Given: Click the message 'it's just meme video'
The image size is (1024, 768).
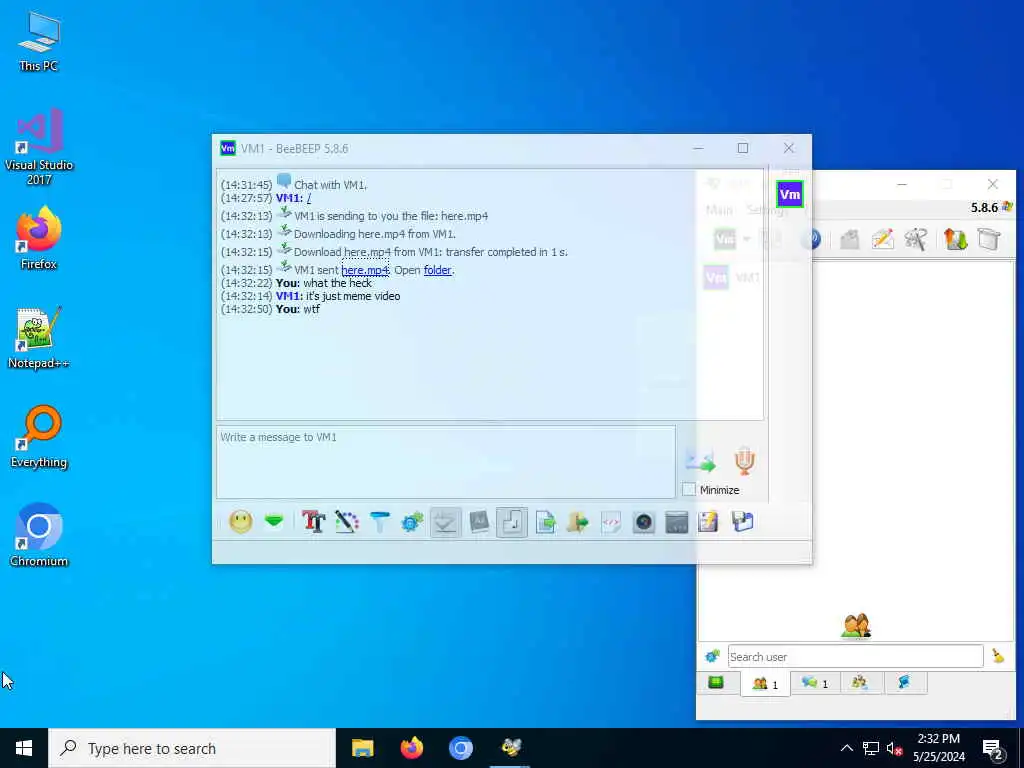Looking at the screenshot, I should (353, 296).
